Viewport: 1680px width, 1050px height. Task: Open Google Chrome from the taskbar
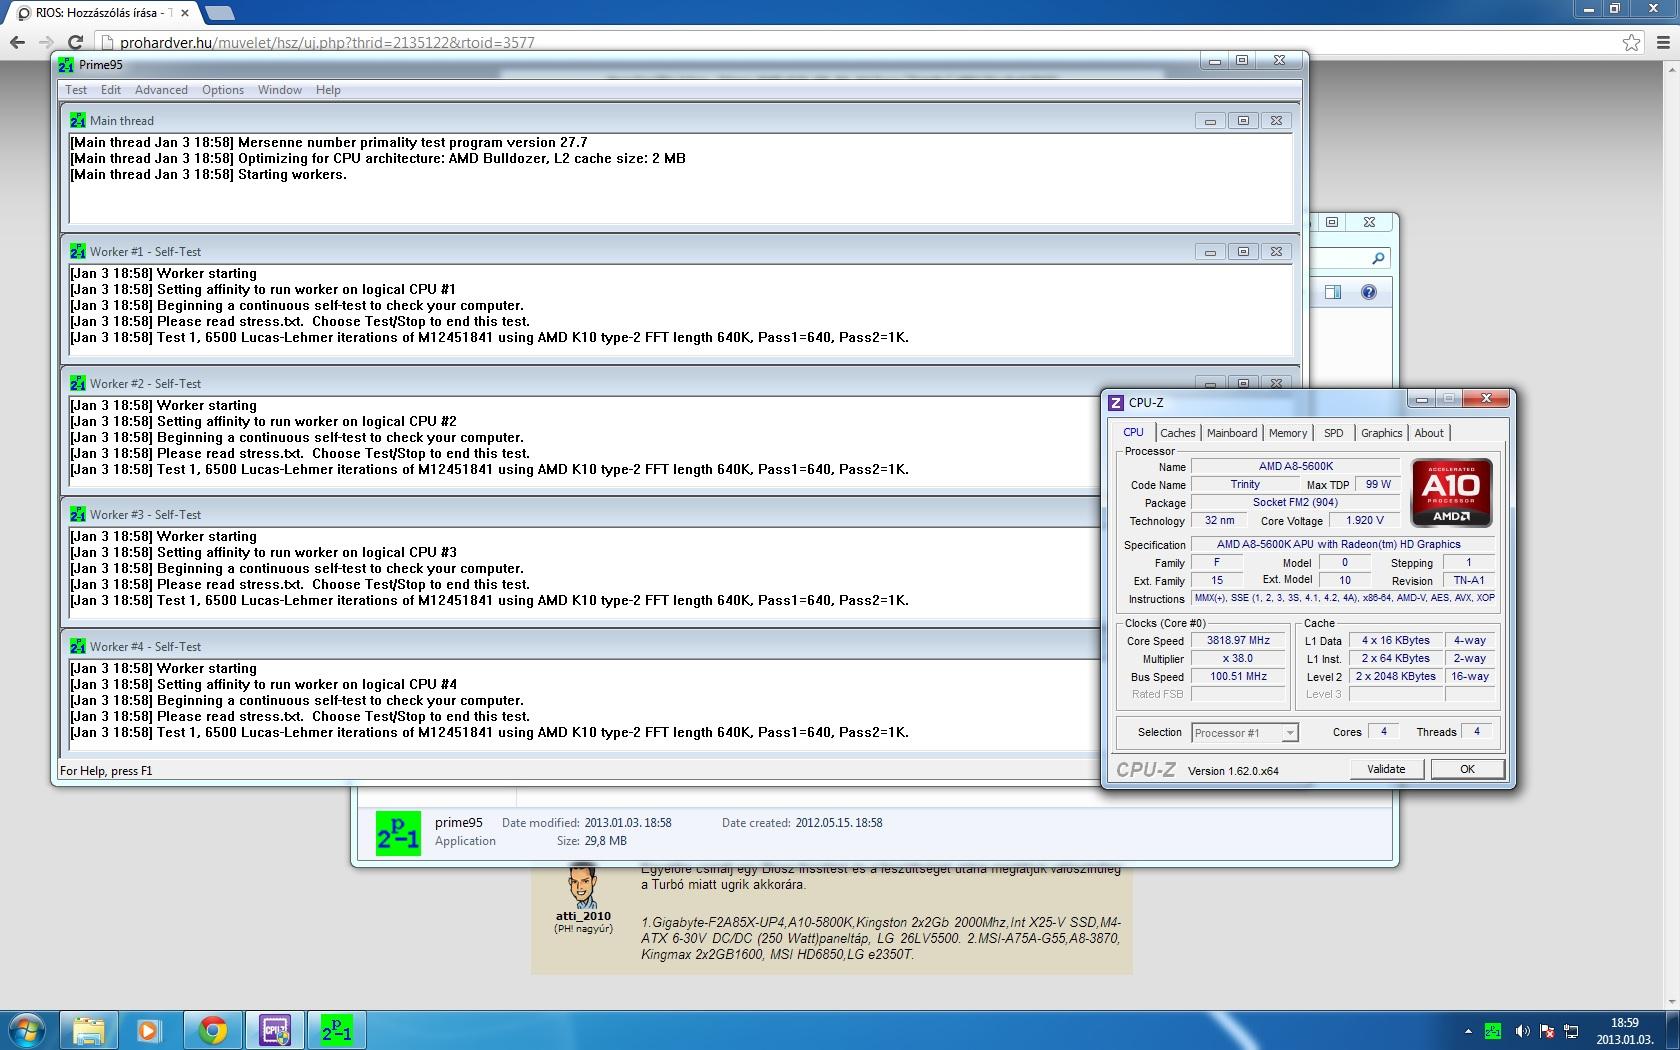(212, 1030)
